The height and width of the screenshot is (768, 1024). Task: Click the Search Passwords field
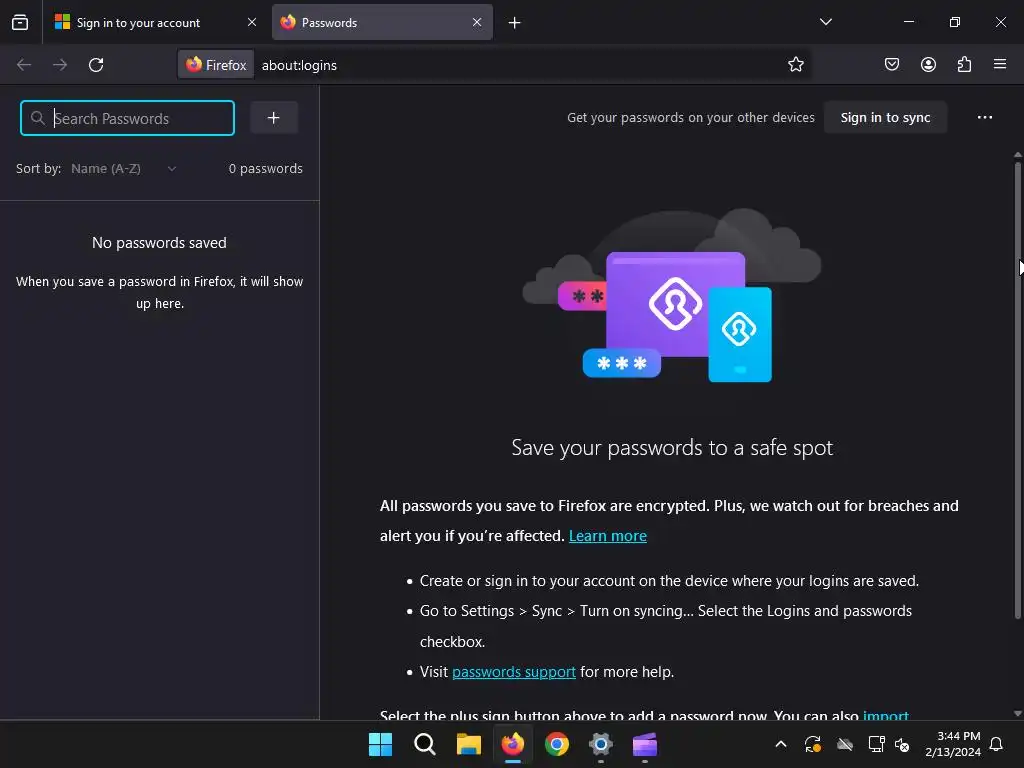[x=127, y=118]
